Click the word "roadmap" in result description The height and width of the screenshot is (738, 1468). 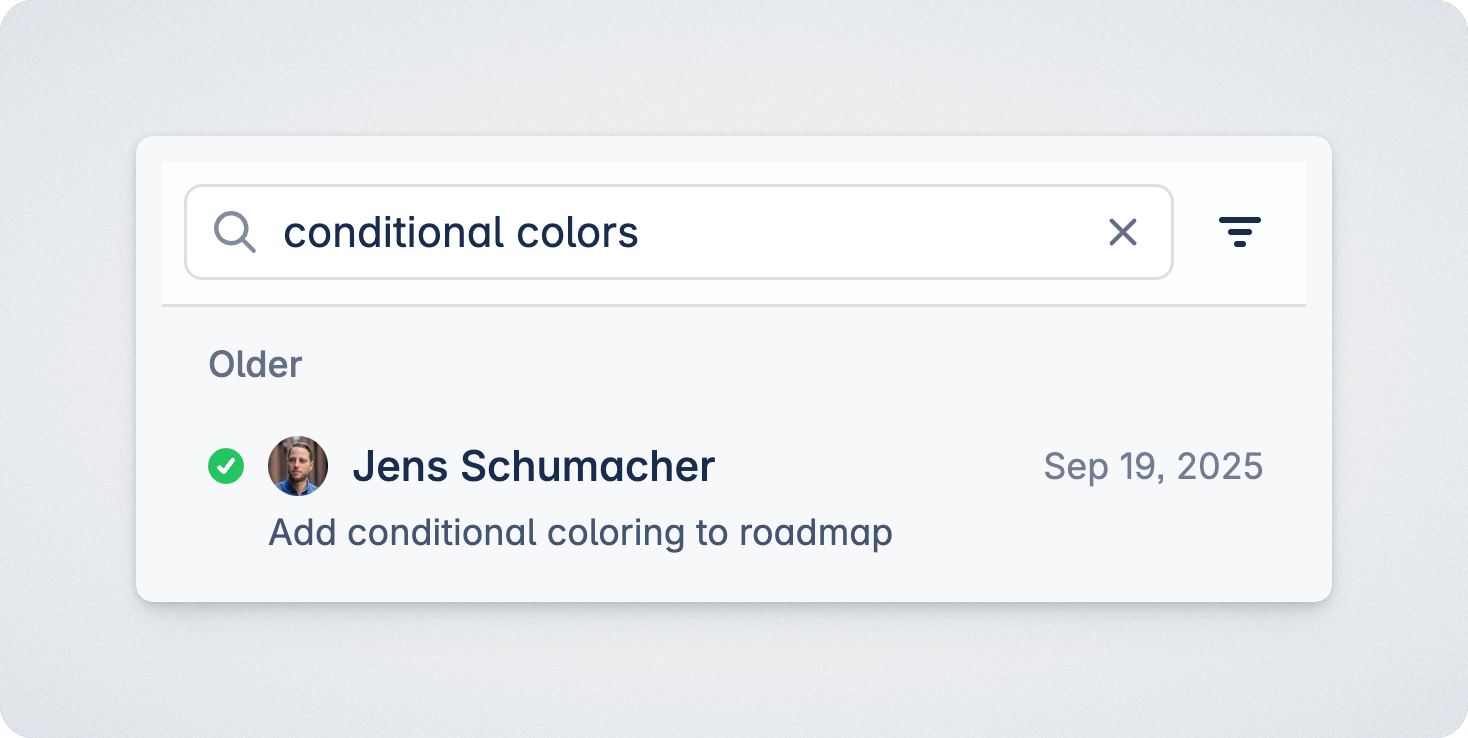tap(815, 533)
